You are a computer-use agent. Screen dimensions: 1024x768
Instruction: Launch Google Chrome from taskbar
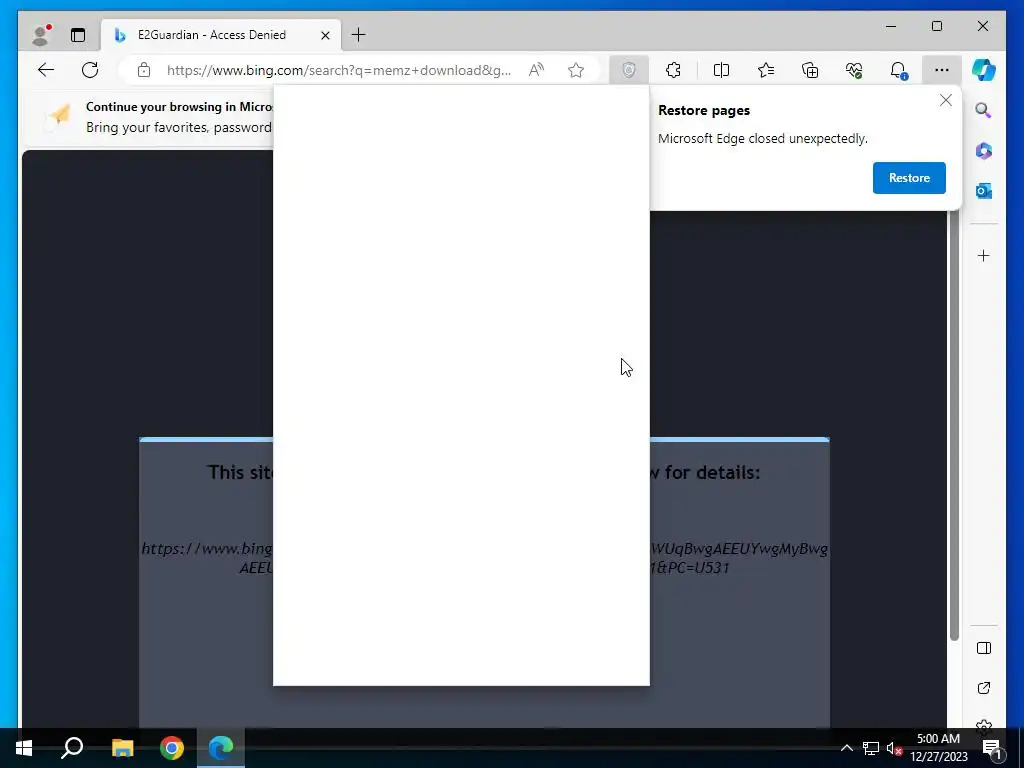pos(172,748)
